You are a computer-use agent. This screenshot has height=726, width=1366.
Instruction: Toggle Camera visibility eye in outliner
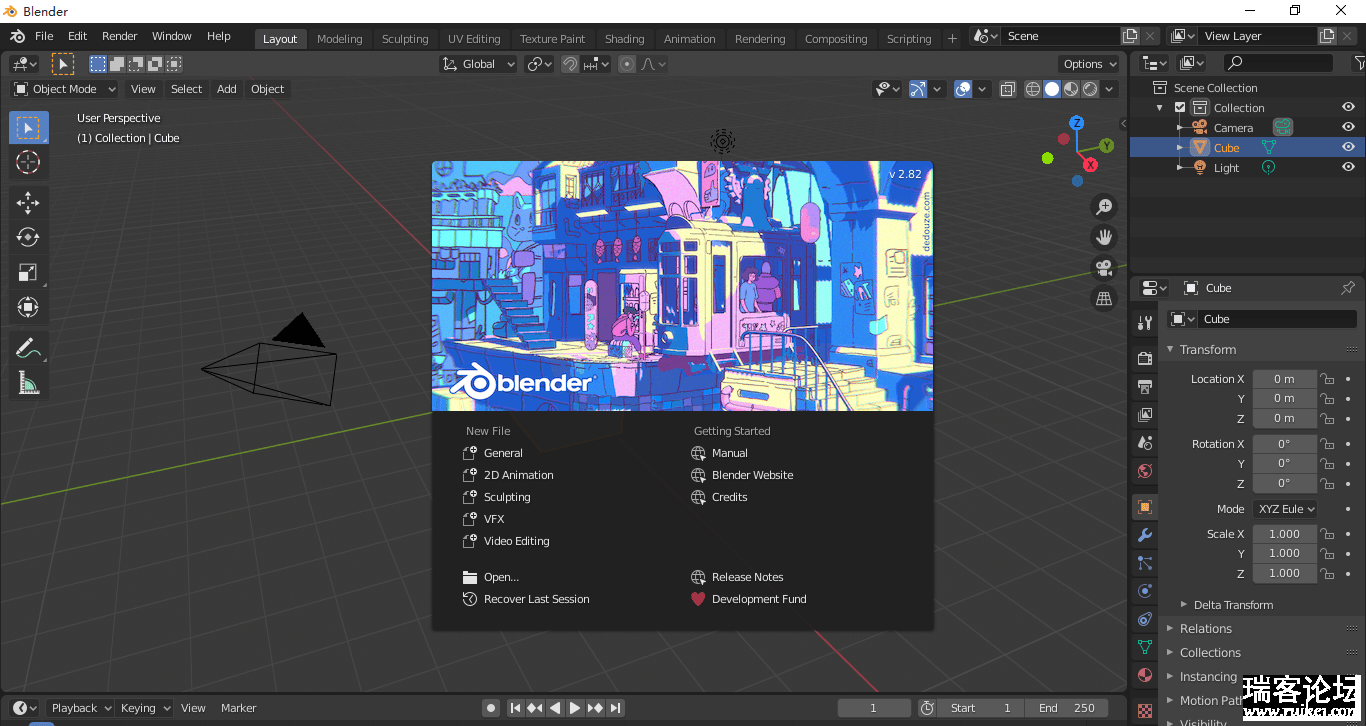pyautogui.click(x=1348, y=127)
